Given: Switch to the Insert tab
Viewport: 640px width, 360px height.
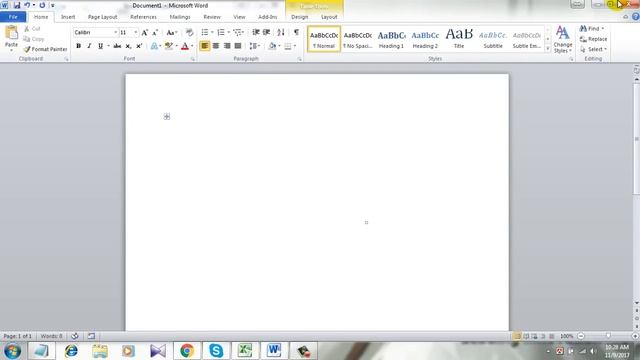Looking at the screenshot, I should [x=68, y=17].
